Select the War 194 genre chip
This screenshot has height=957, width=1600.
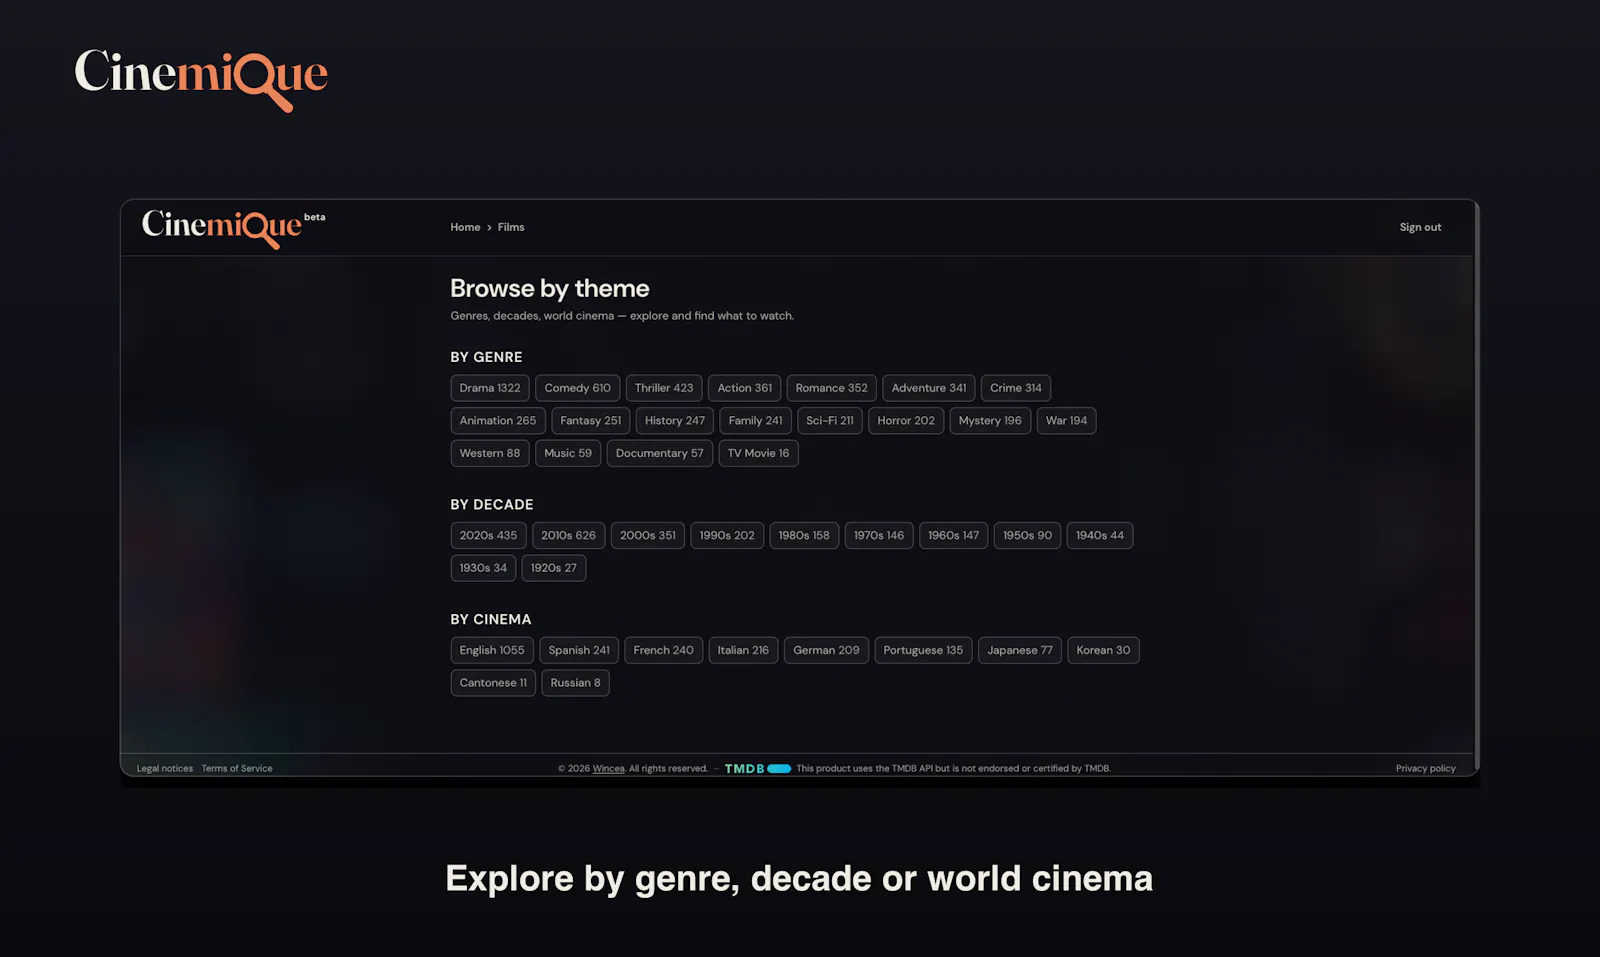tap(1066, 421)
